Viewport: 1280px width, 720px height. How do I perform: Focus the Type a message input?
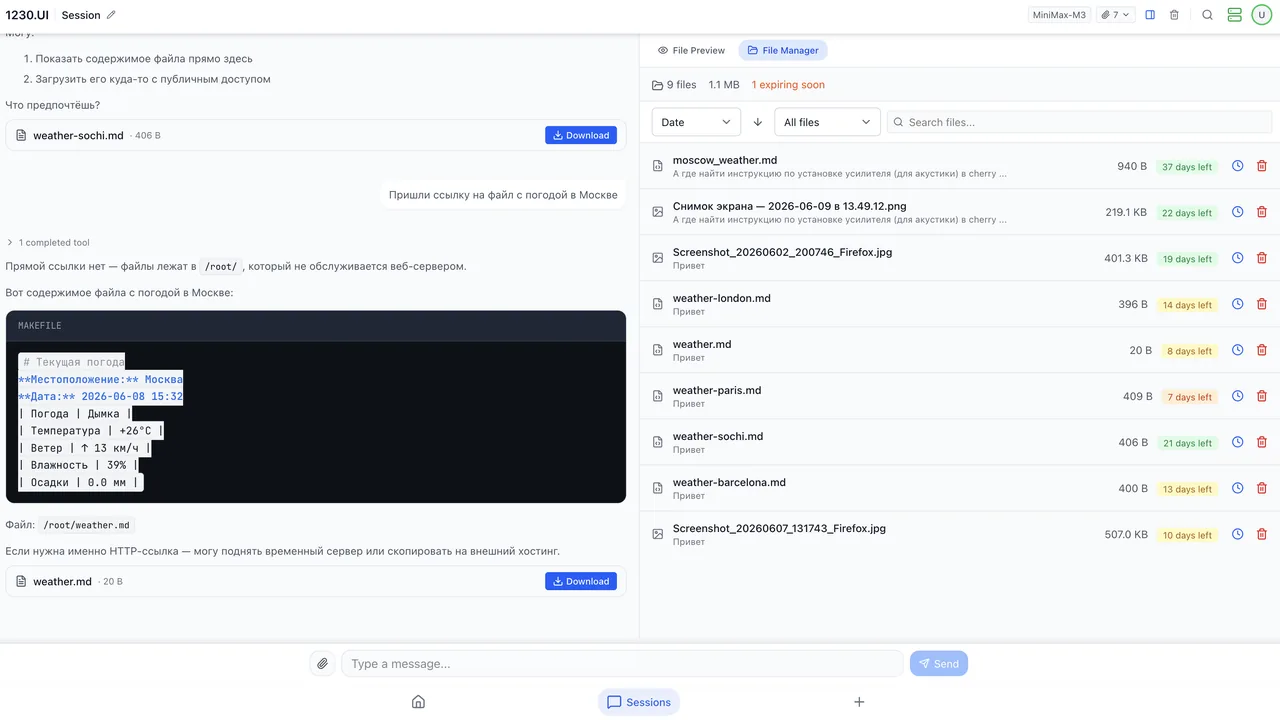(x=622, y=664)
